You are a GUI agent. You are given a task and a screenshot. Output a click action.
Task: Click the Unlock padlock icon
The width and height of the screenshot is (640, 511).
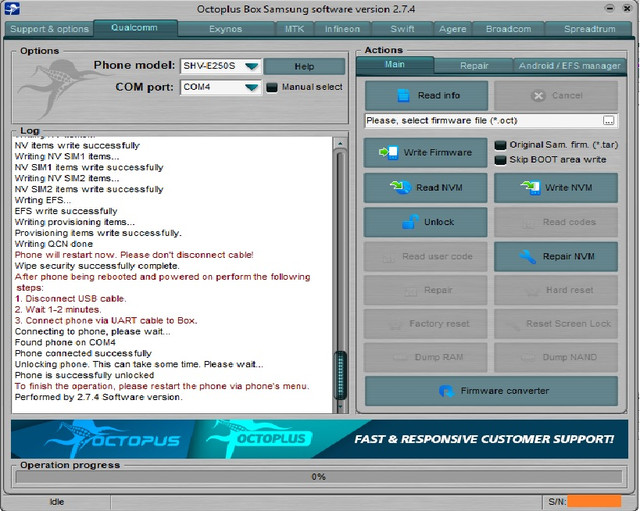point(410,222)
